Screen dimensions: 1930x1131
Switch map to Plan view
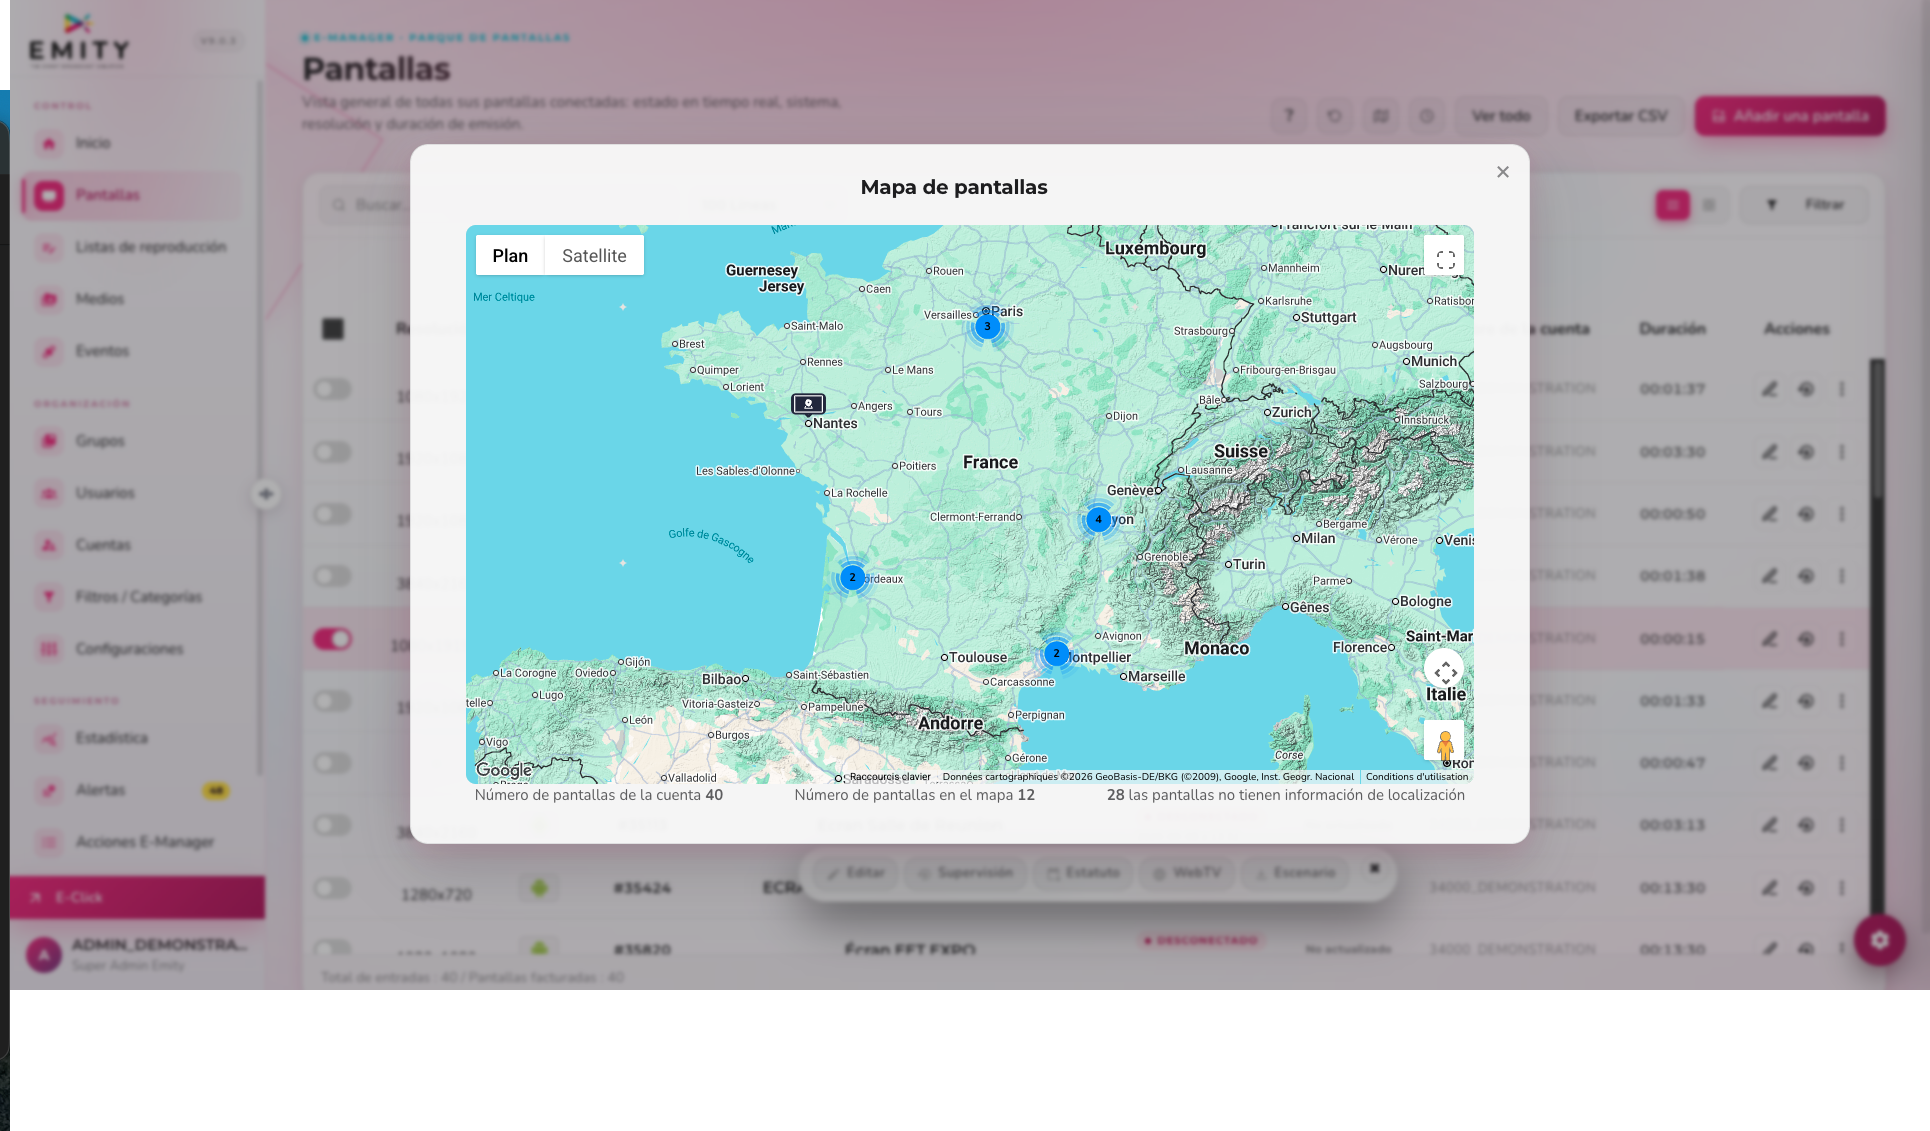coord(510,256)
